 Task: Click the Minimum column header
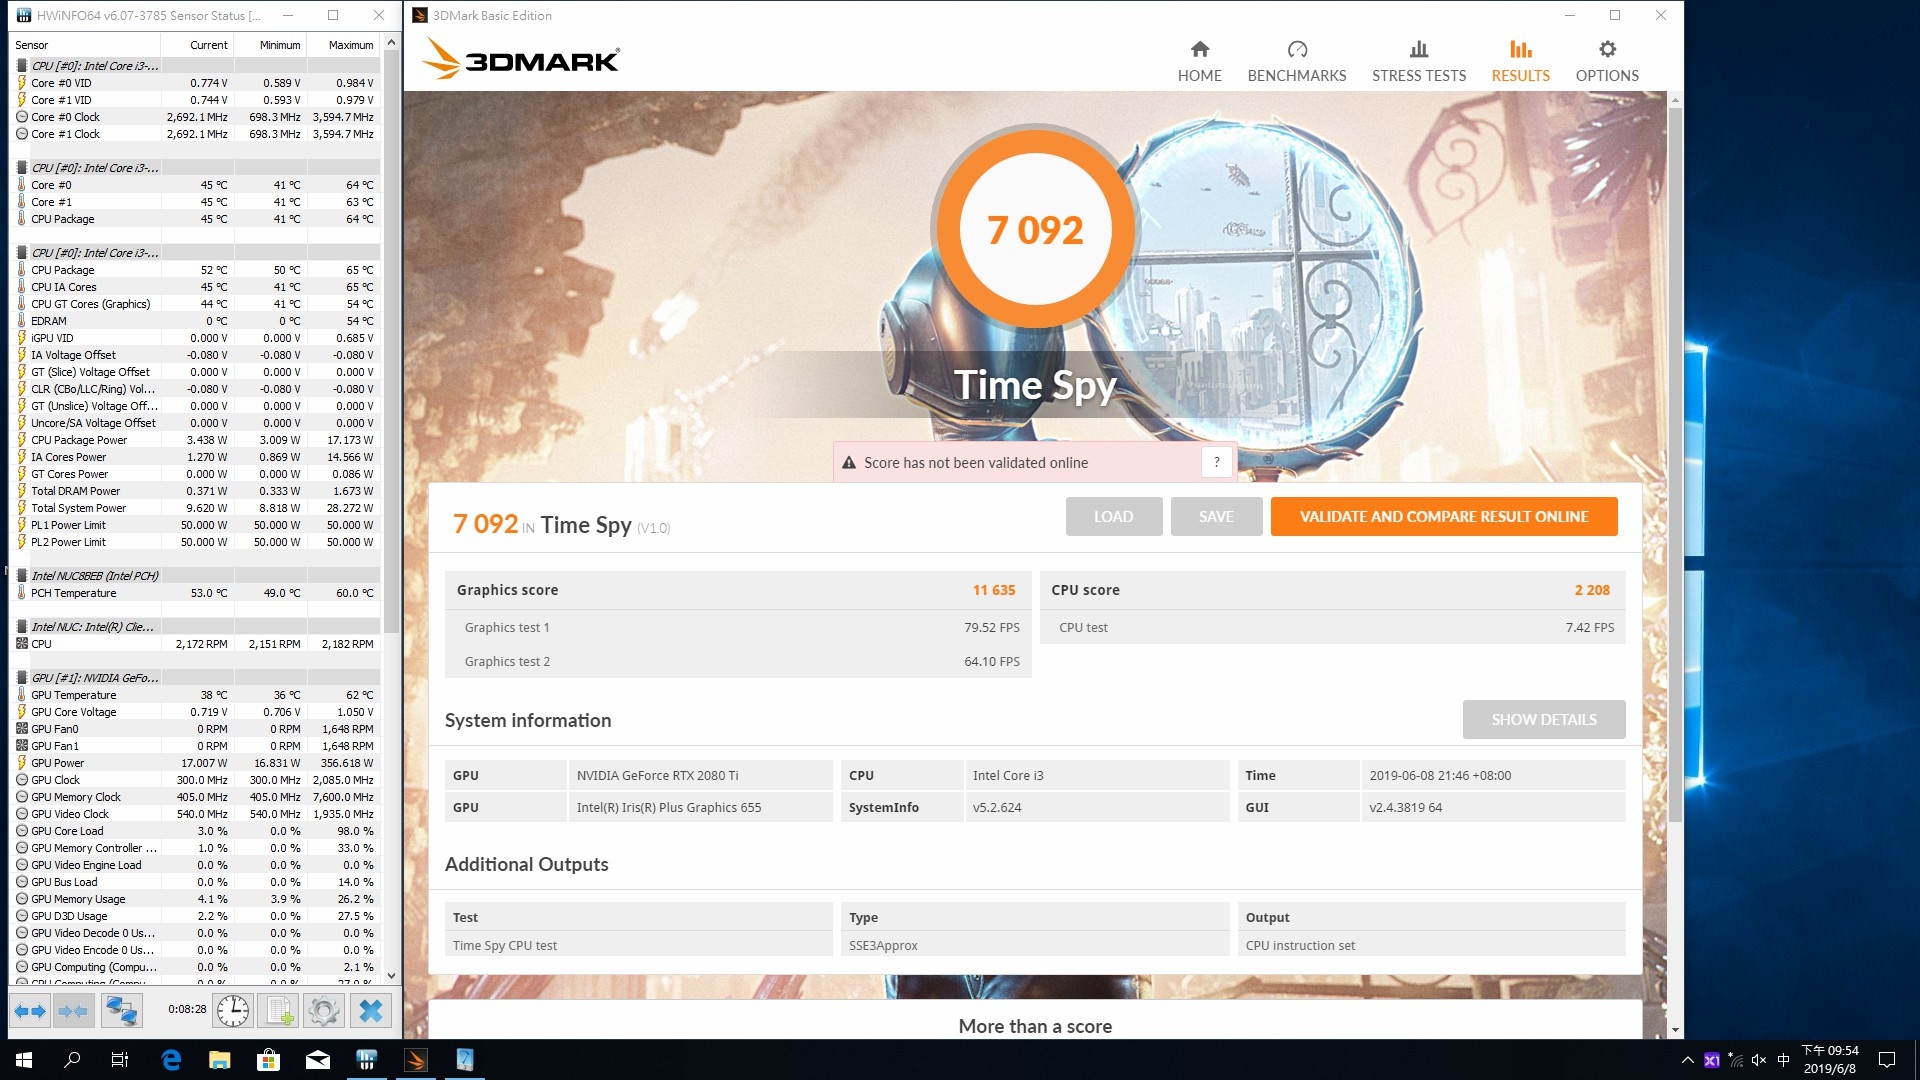pyautogui.click(x=270, y=45)
